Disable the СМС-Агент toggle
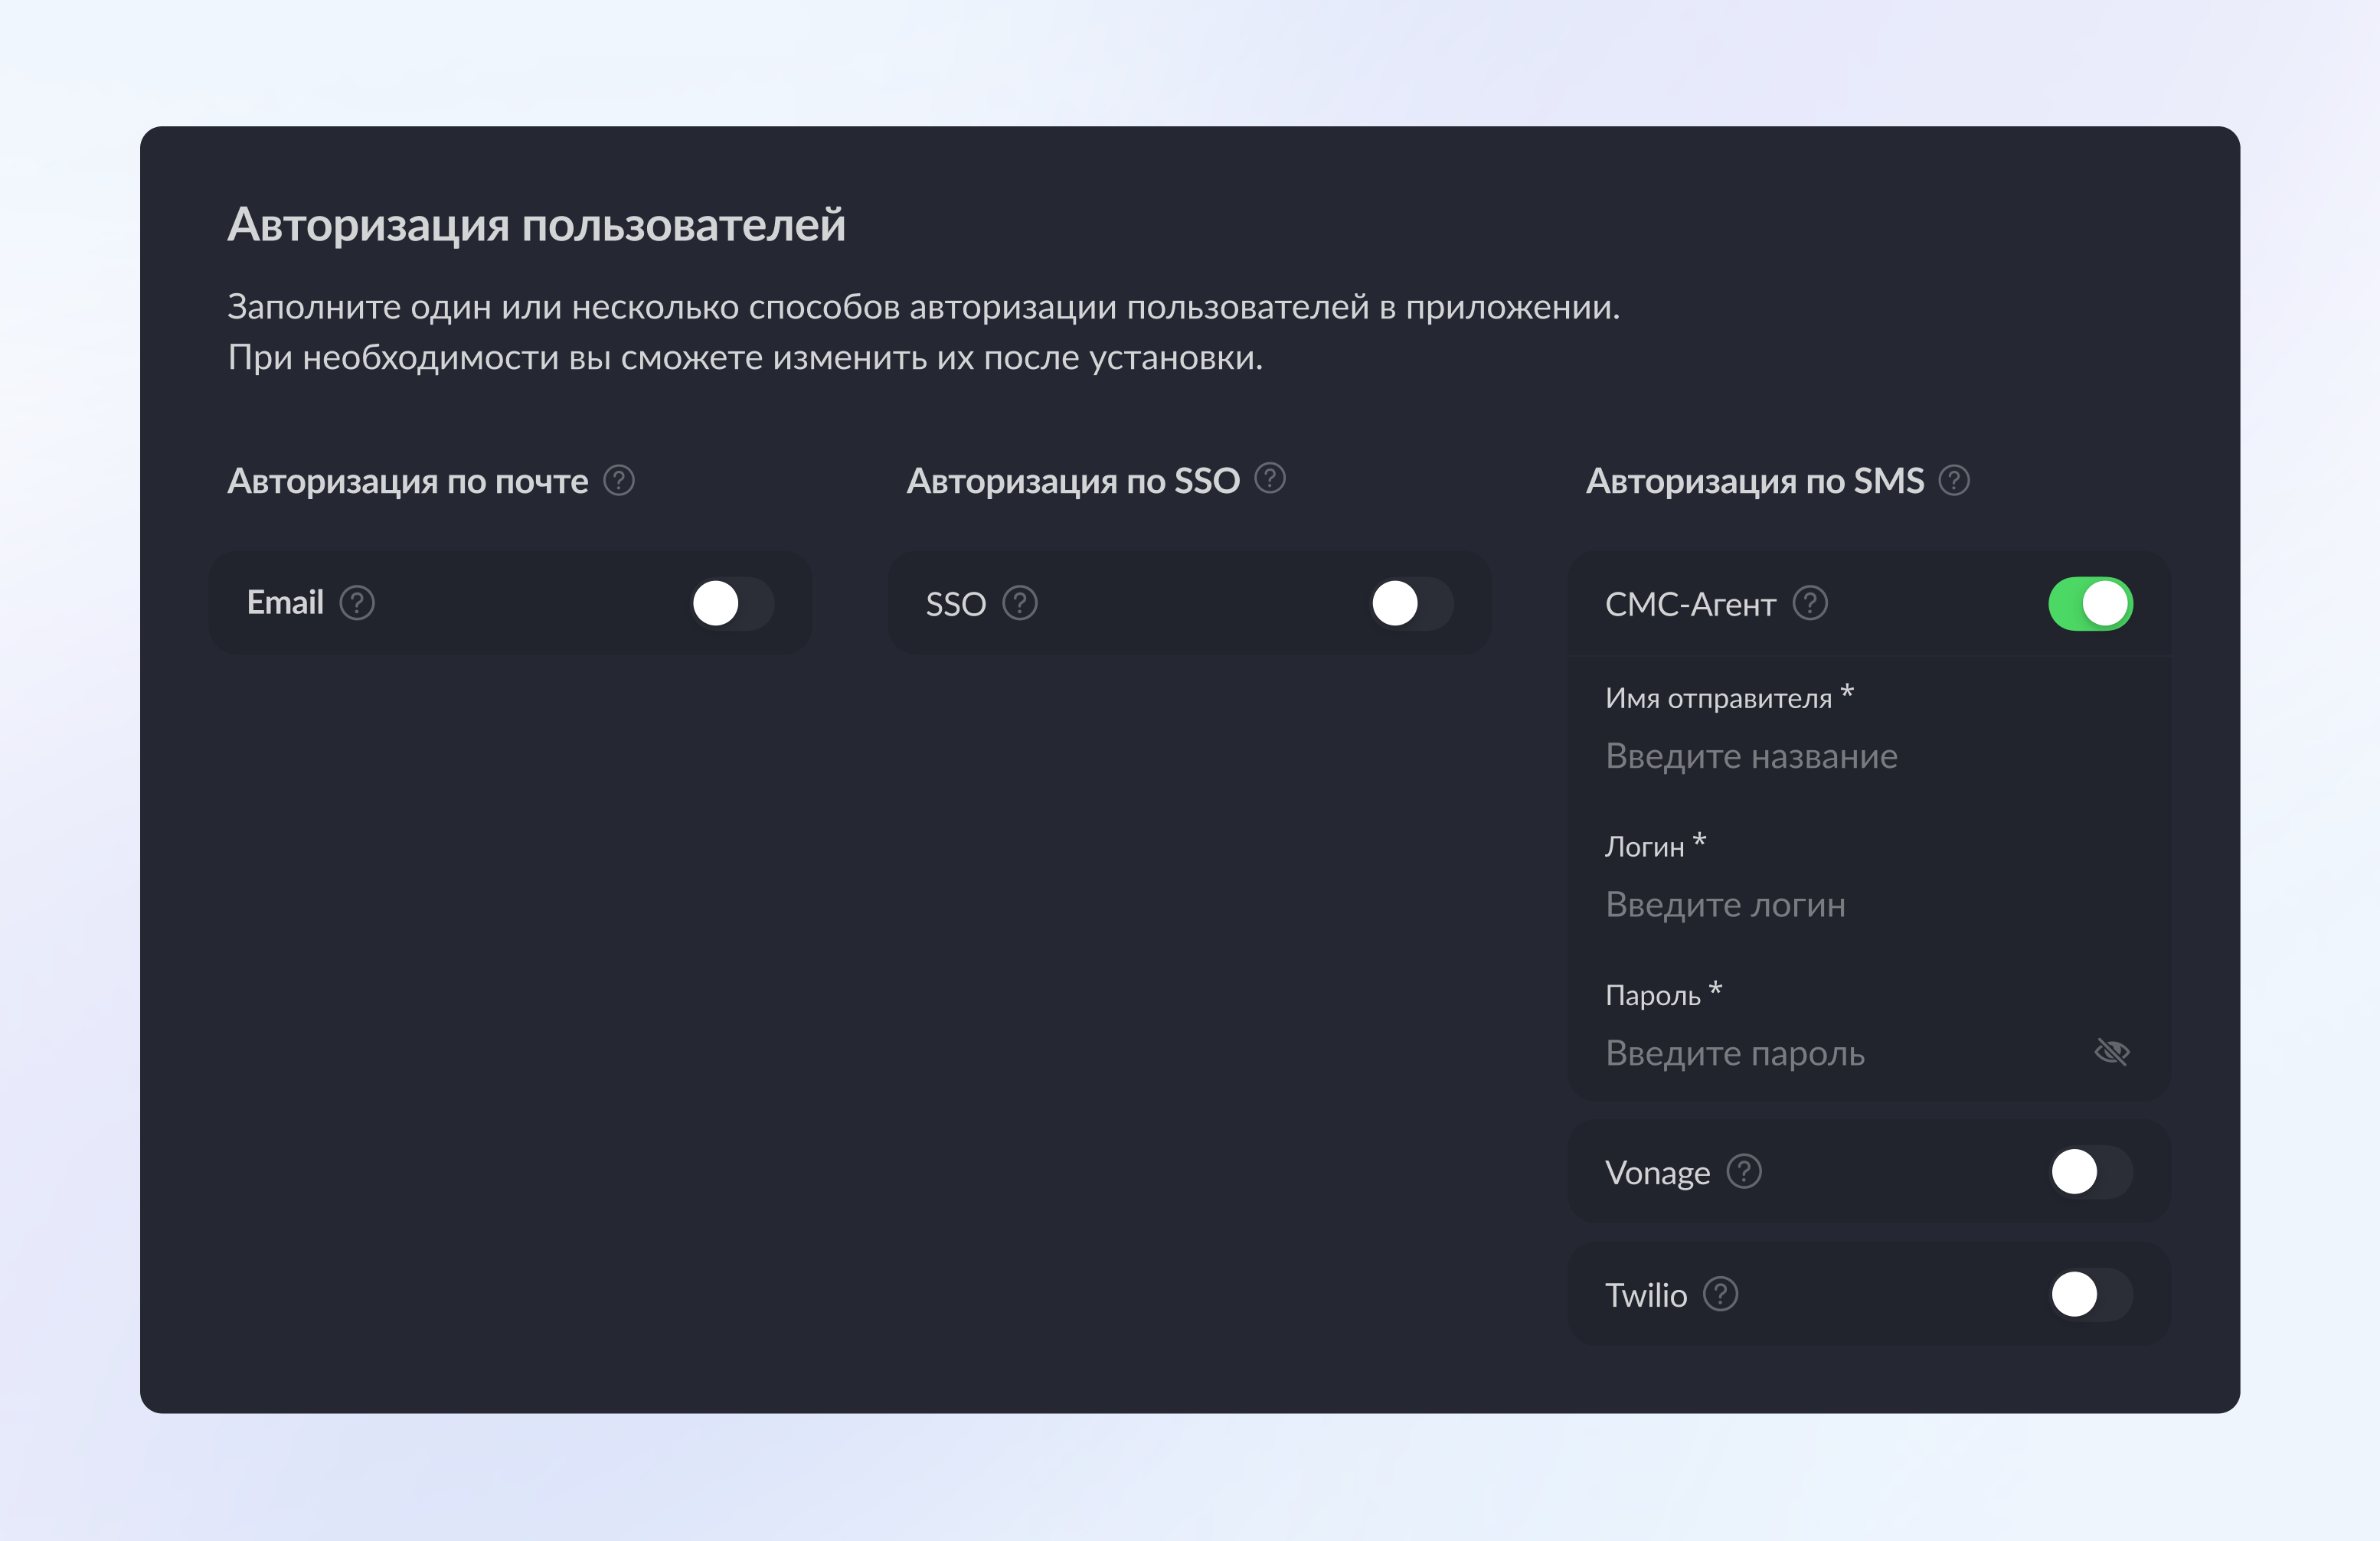This screenshot has width=2380, height=1541. tap(2090, 604)
